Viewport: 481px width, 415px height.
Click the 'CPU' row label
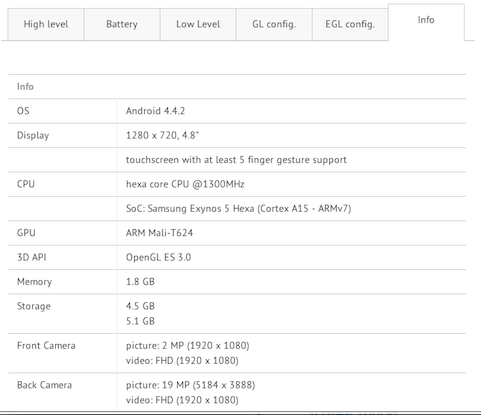pos(26,184)
